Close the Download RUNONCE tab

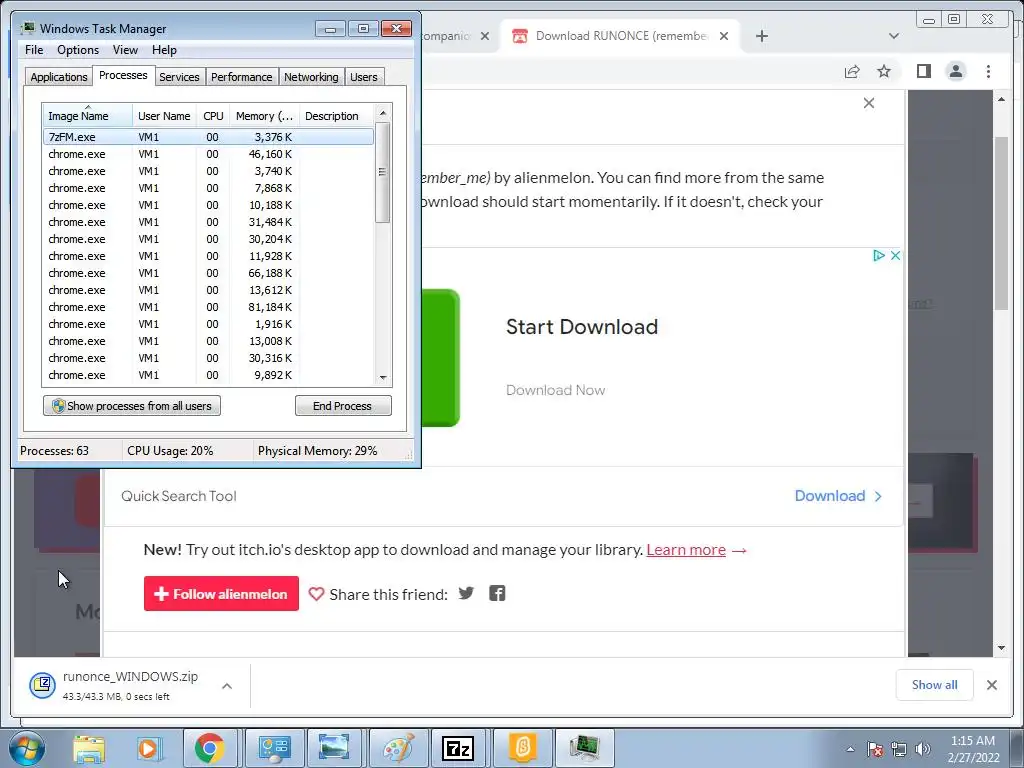[x=724, y=36]
